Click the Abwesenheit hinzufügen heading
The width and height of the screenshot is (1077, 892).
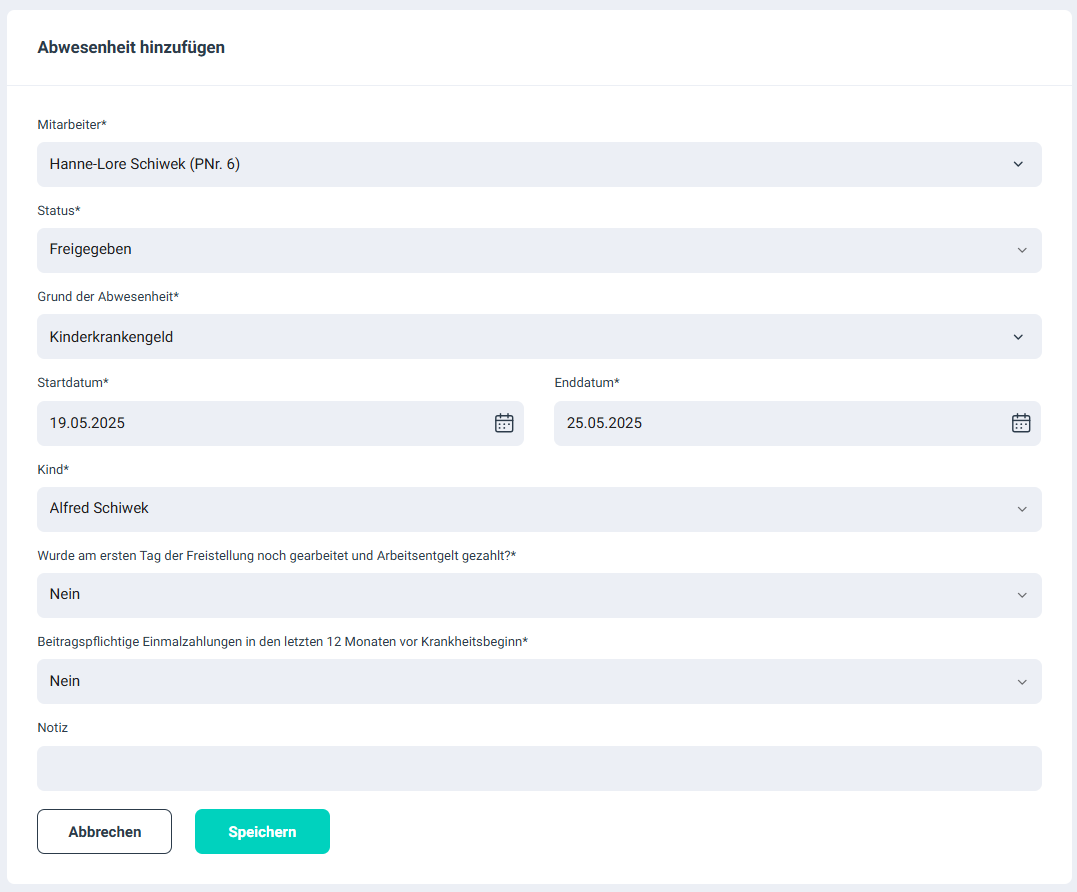click(131, 47)
